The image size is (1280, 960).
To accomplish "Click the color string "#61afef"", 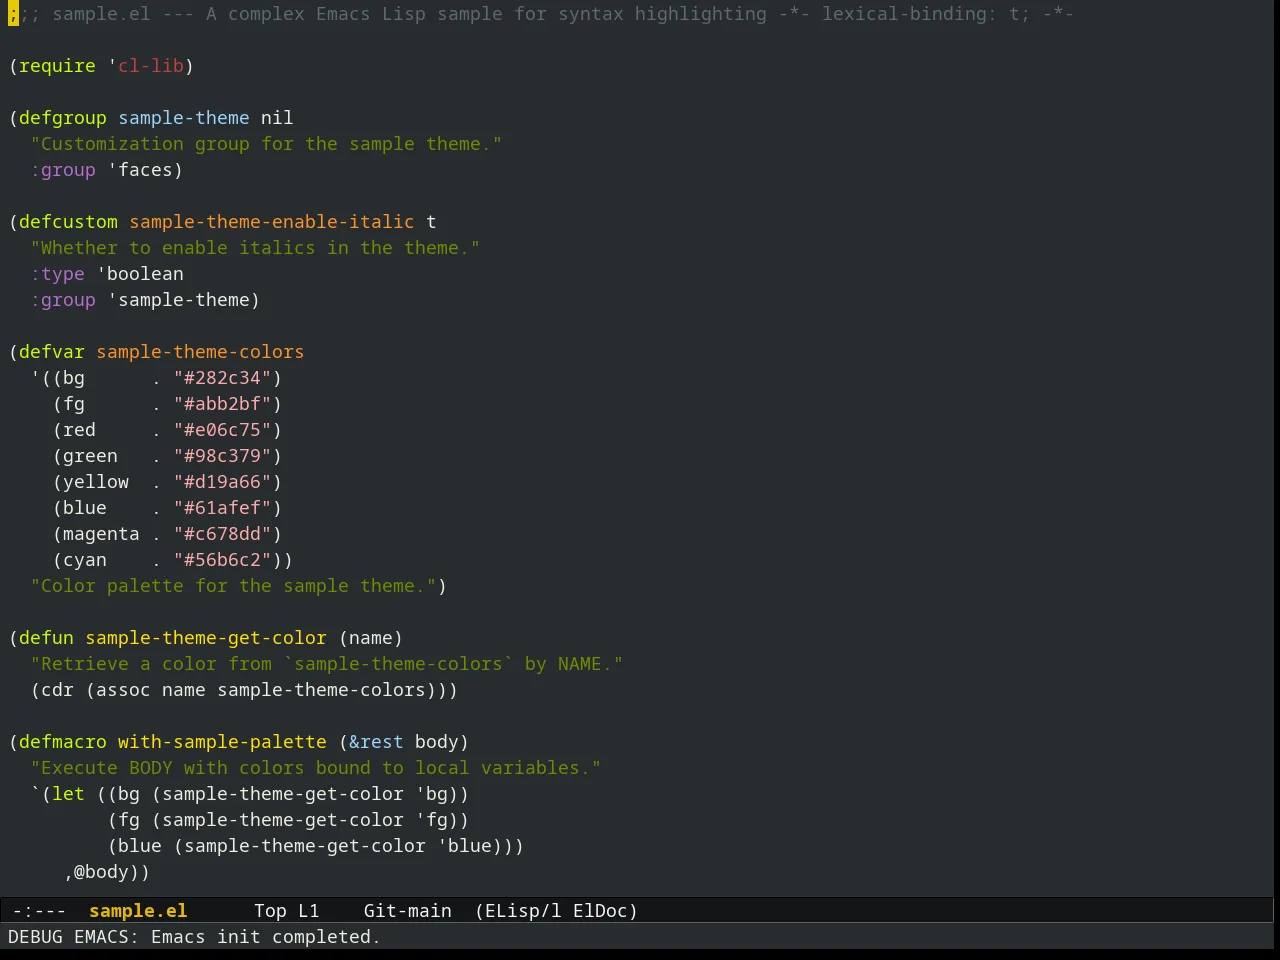I will coord(222,508).
